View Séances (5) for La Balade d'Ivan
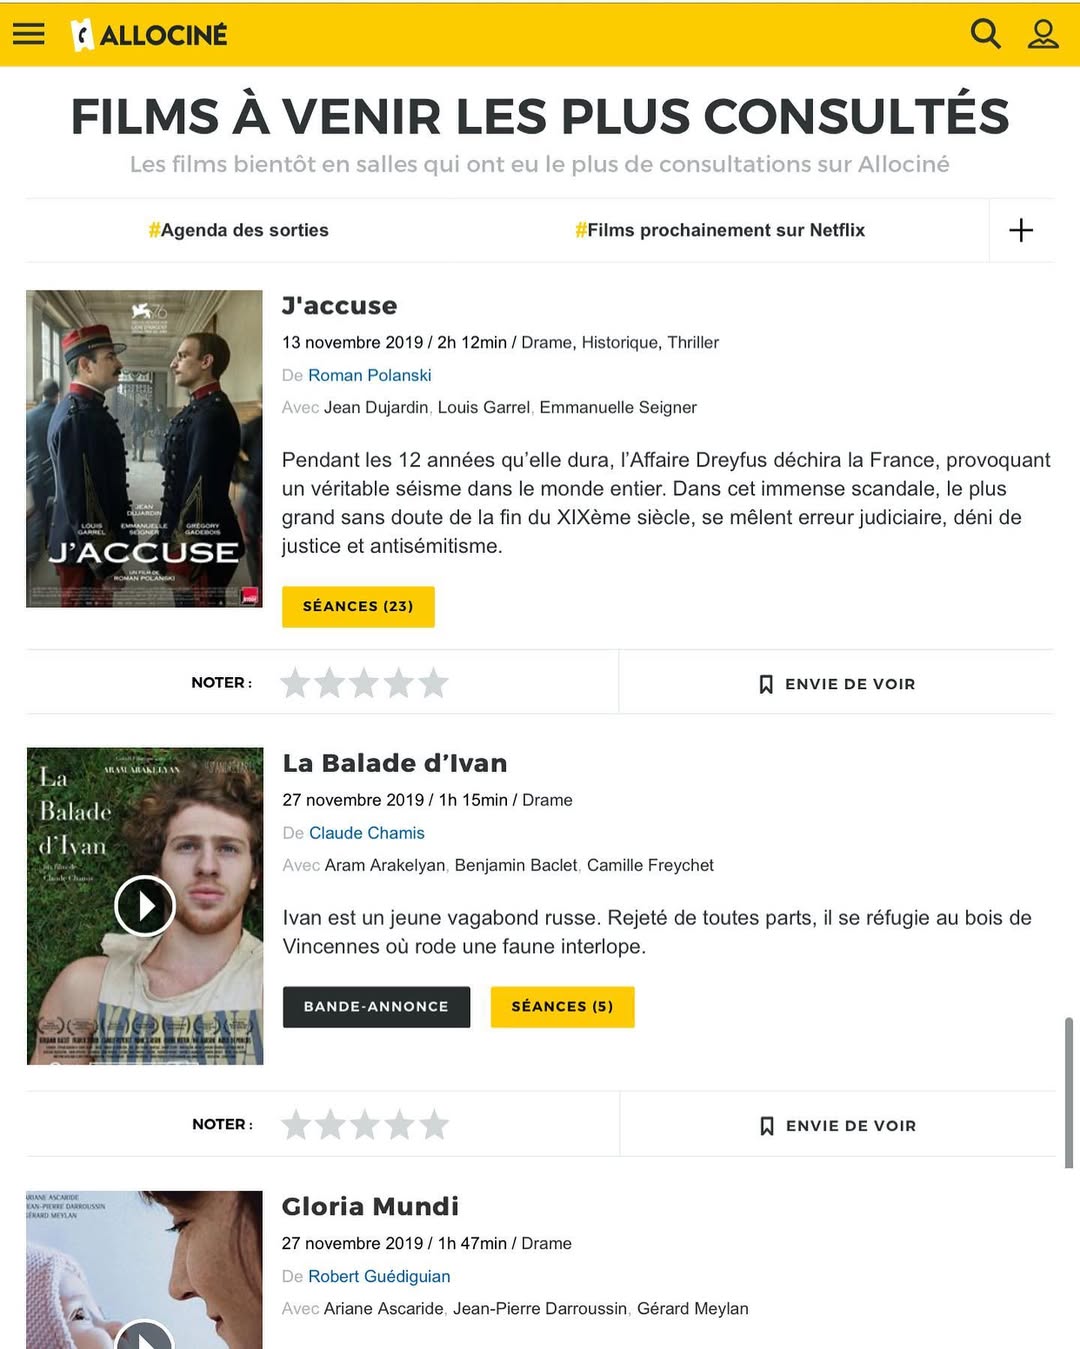The width and height of the screenshot is (1080, 1349). point(562,1007)
